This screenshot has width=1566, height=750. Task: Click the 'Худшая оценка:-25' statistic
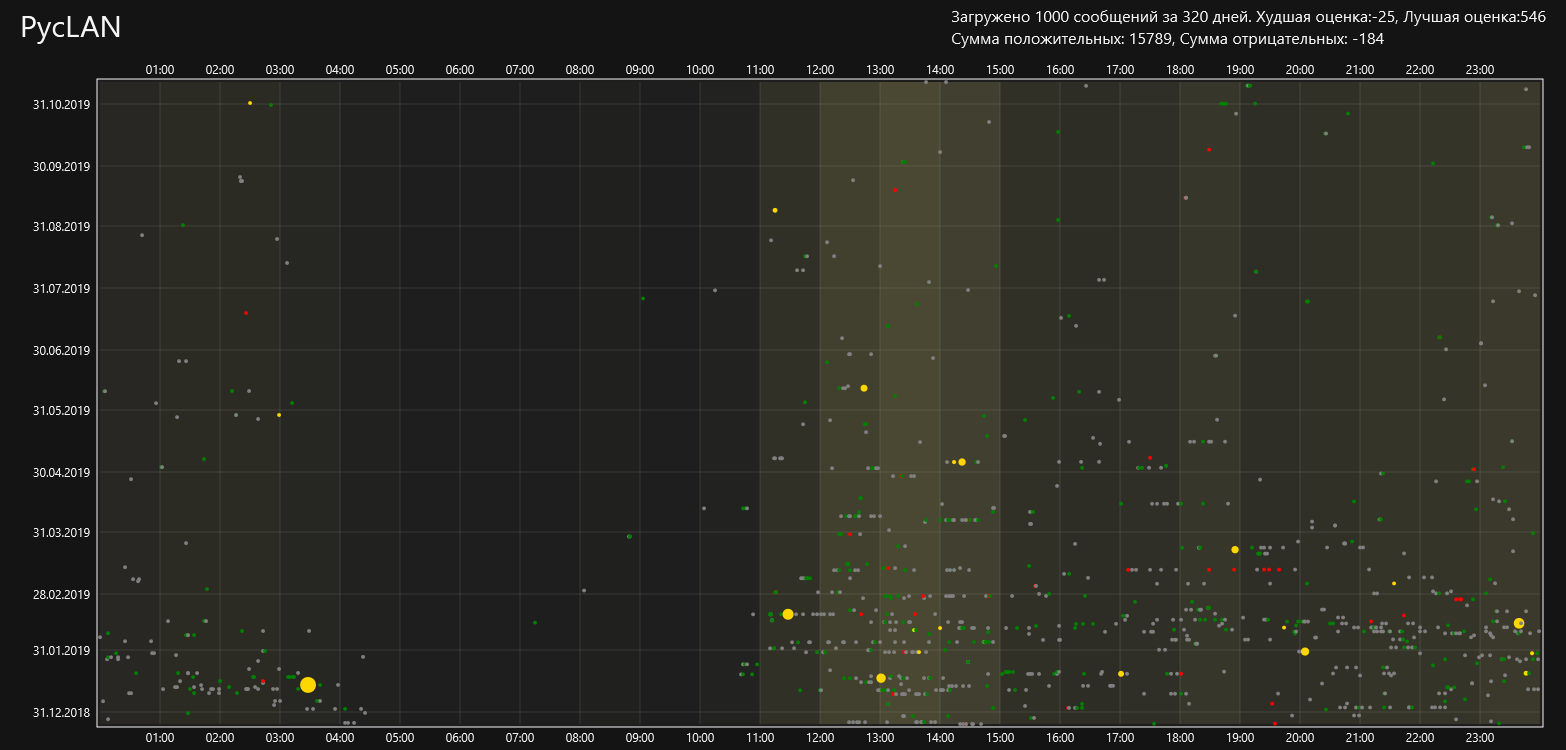1327,16
